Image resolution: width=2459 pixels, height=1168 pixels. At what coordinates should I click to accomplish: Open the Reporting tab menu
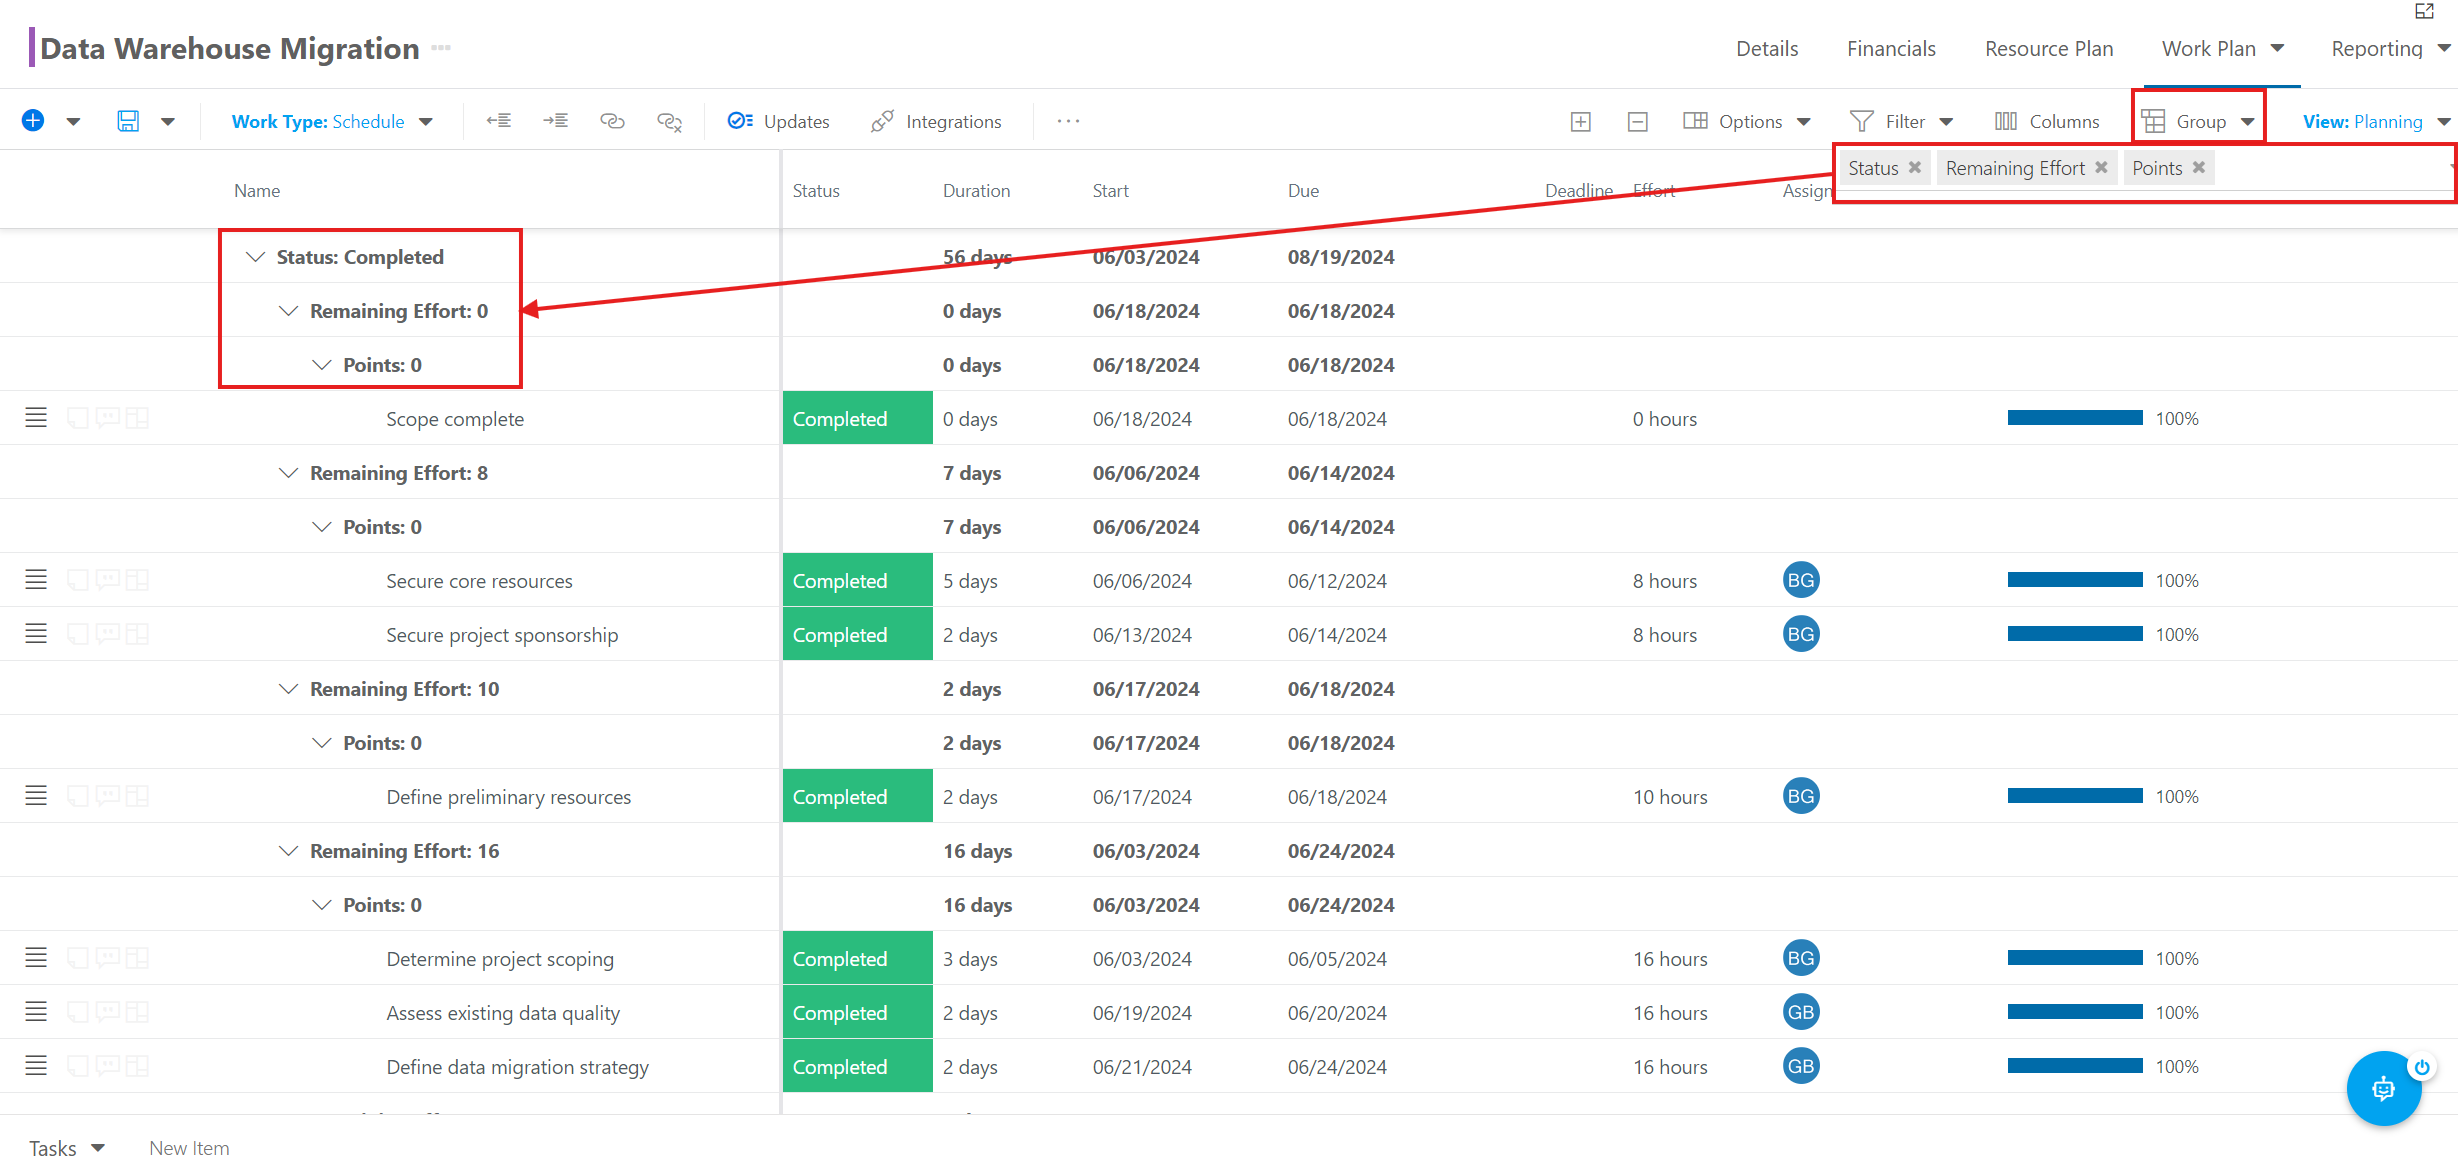pos(2390,48)
